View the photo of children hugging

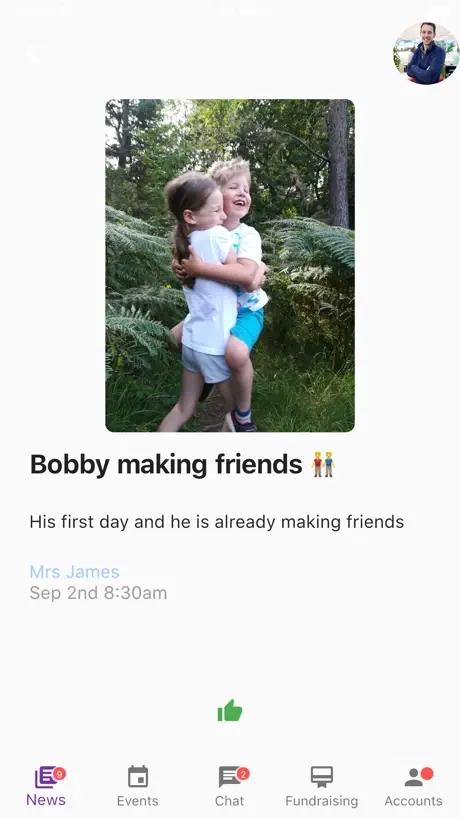click(x=230, y=266)
